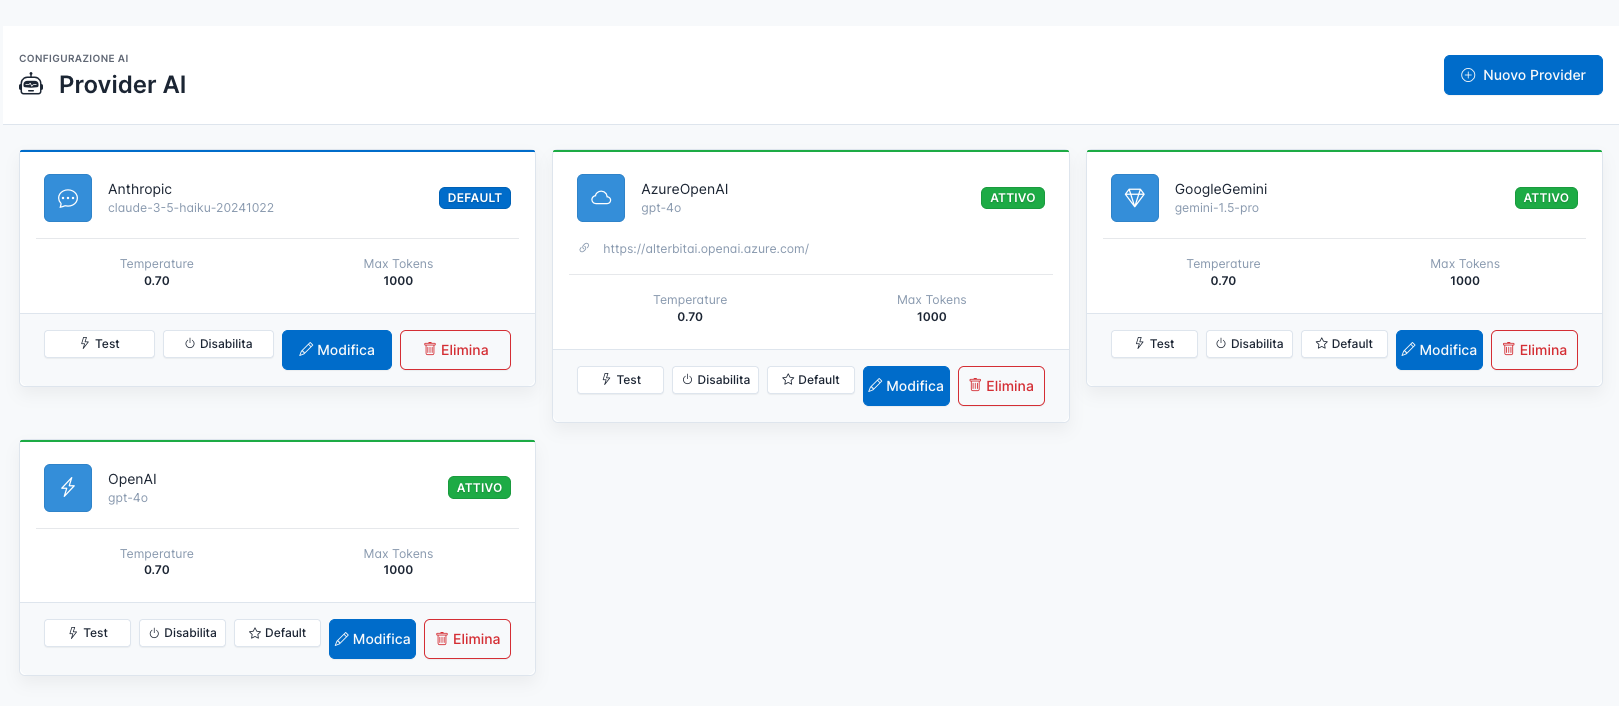This screenshot has width=1619, height=706.
Task: Click the link icon beside the Azure URL
Action: [585, 248]
